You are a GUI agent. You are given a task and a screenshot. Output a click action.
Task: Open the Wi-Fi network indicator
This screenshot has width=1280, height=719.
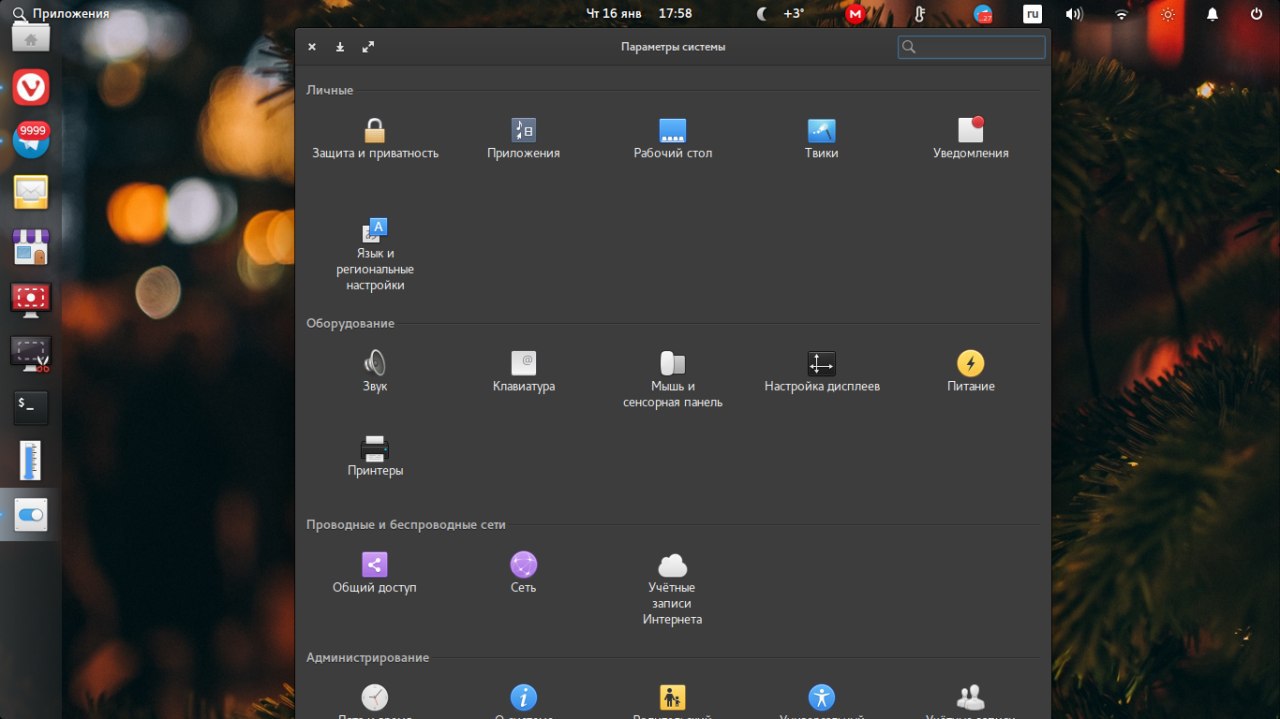[1121, 14]
